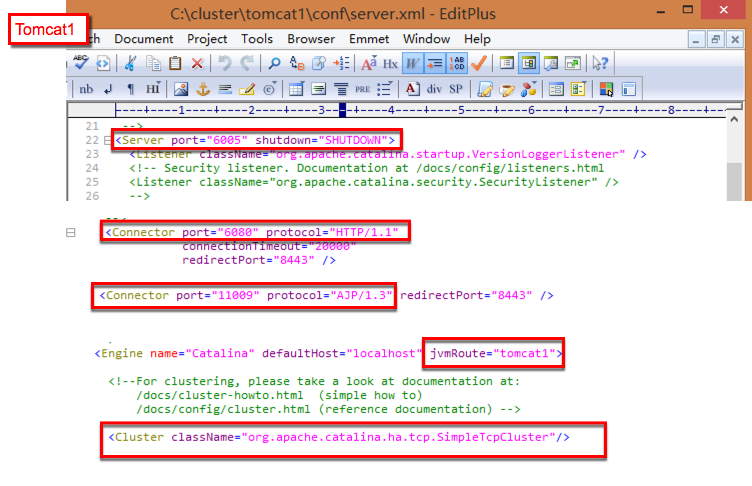Click the column ruler at mark 5

(x=461, y=110)
